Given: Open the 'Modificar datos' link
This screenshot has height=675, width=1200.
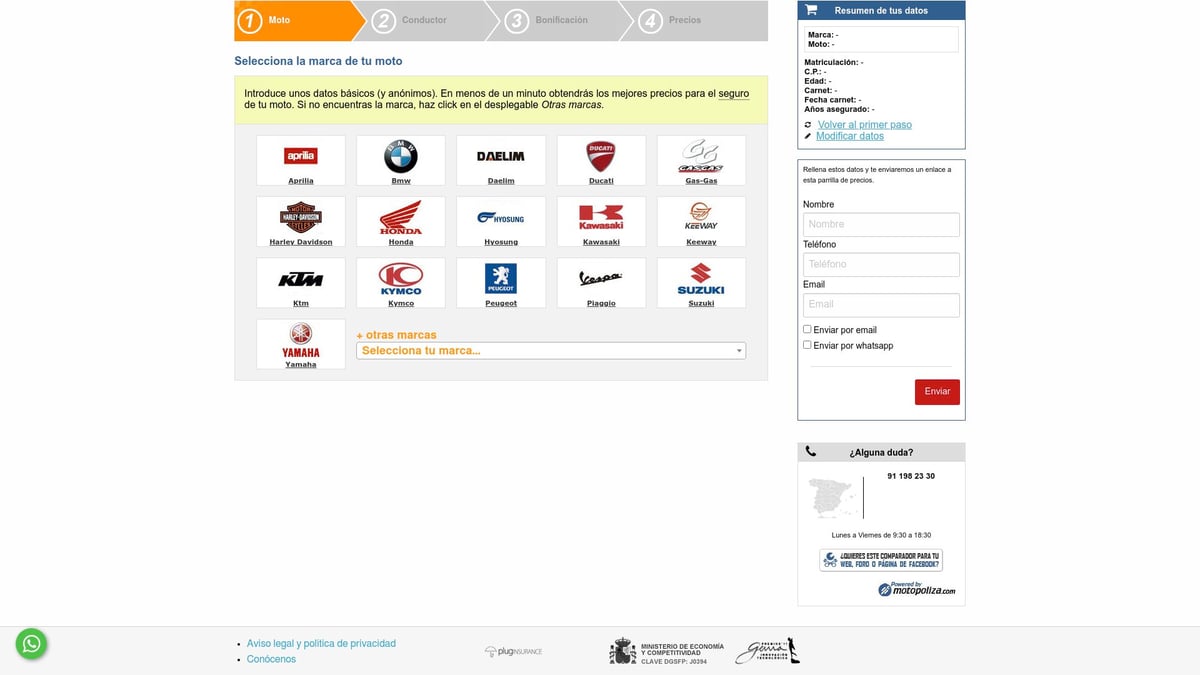Looking at the screenshot, I should tap(850, 136).
